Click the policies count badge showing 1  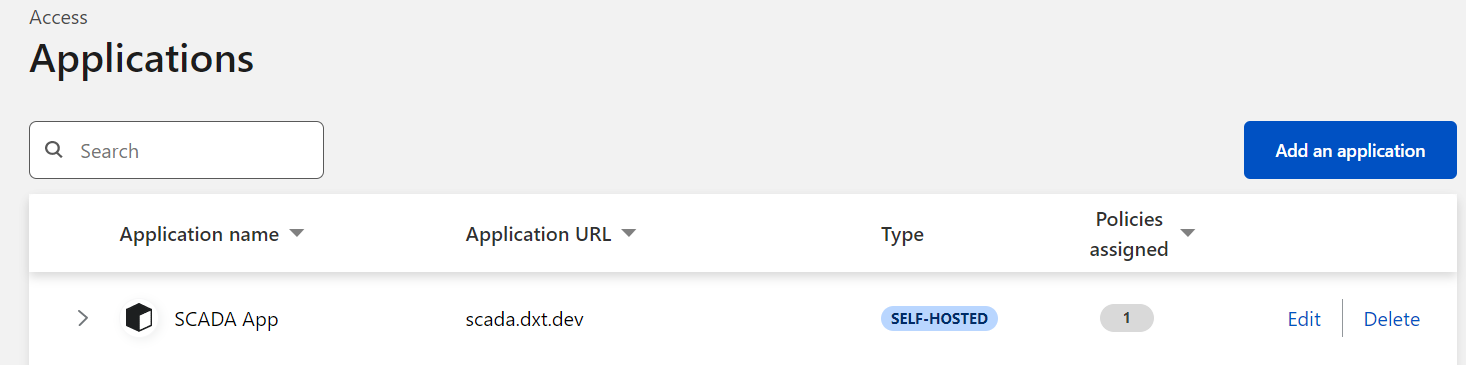1126,319
